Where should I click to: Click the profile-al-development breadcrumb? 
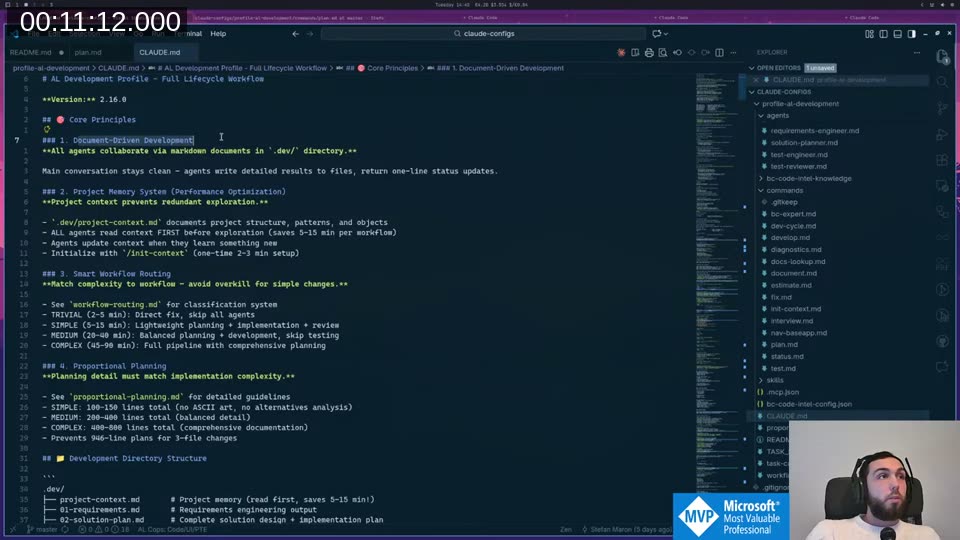point(51,68)
